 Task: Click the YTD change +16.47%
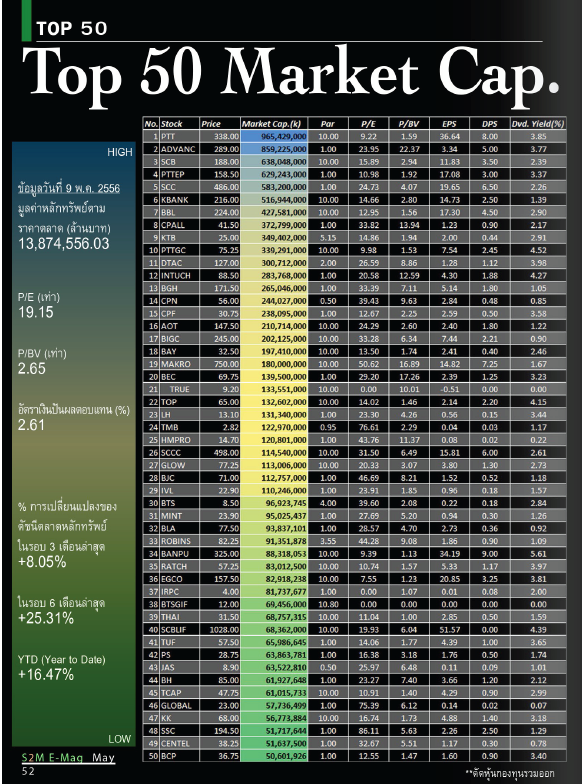tap(46, 674)
